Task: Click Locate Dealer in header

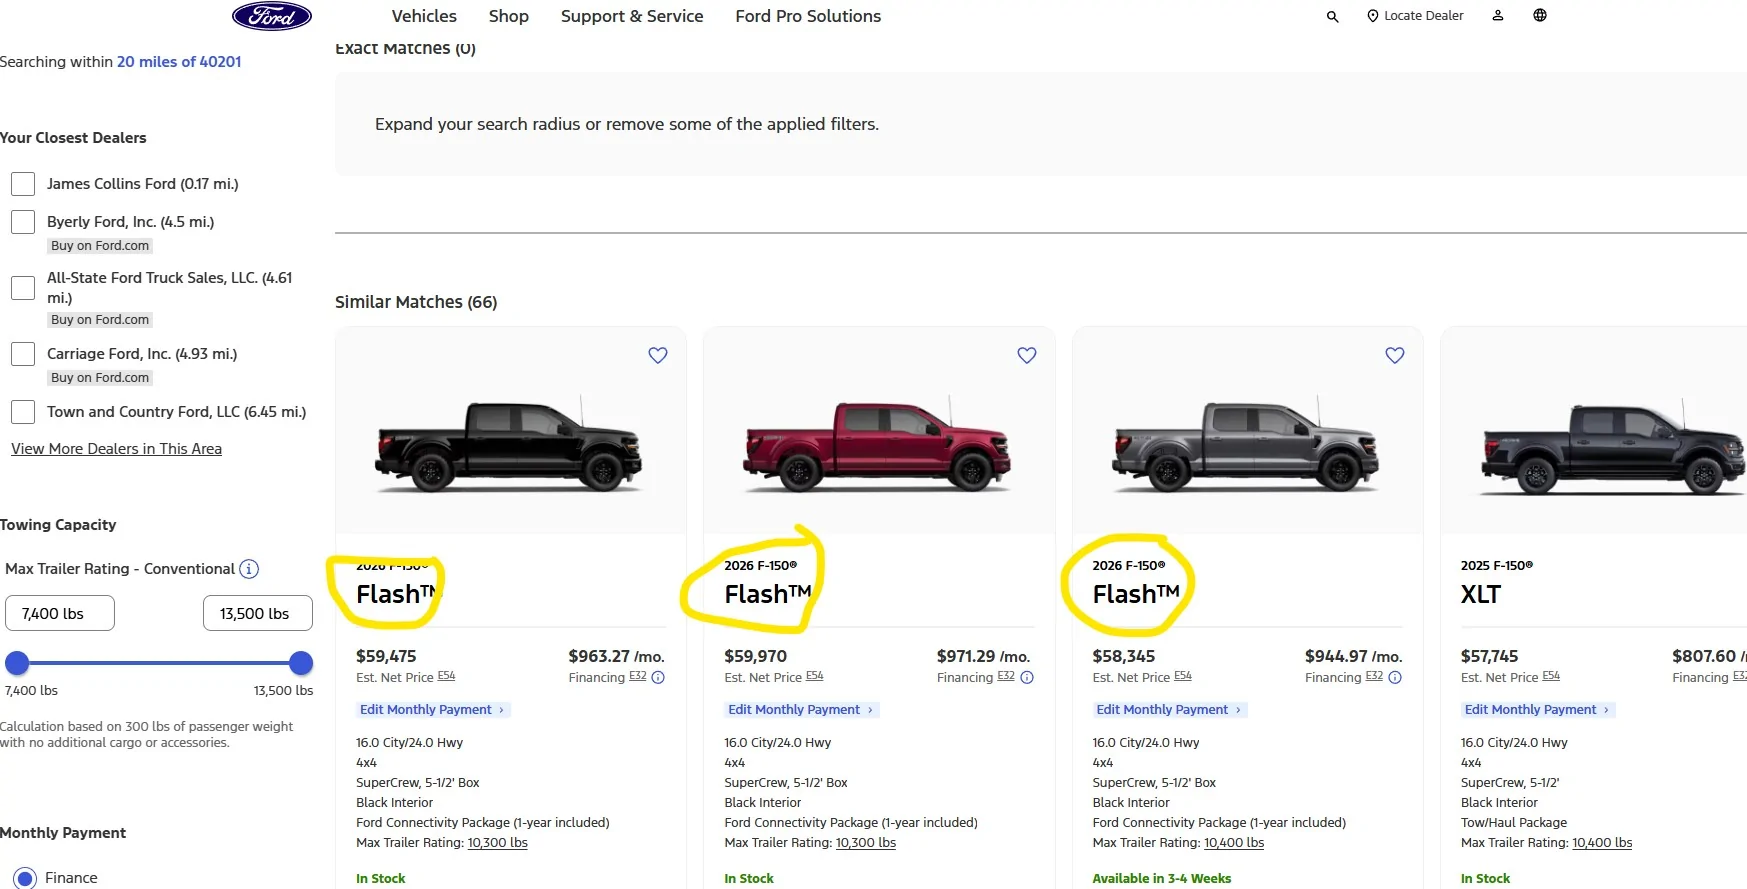Action: (1415, 16)
